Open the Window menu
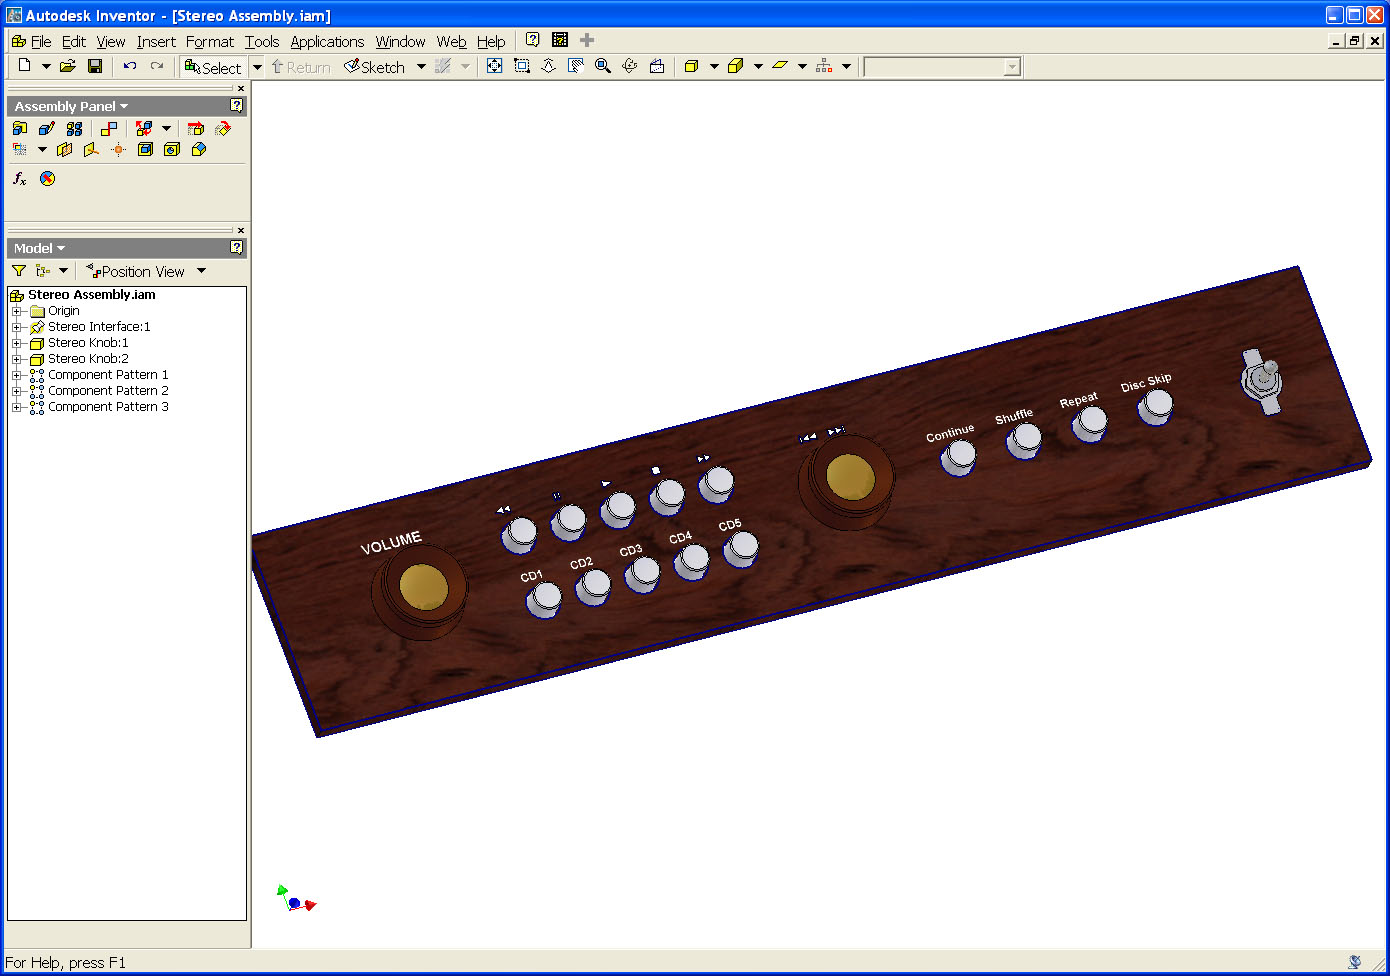 (x=400, y=41)
